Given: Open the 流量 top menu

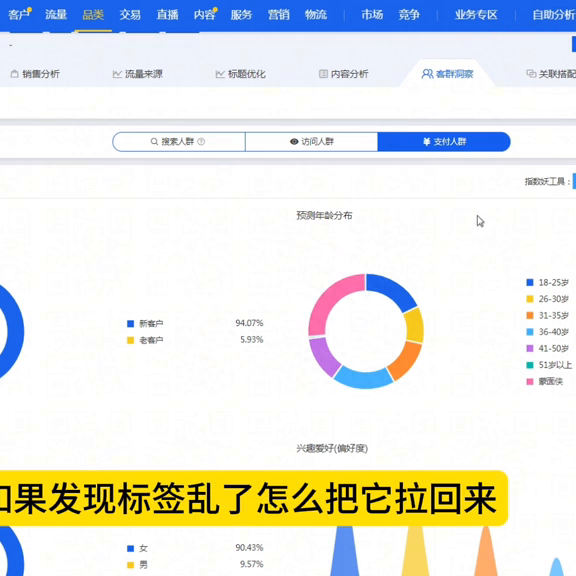Looking at the screenshot, I should click(56, 15).
